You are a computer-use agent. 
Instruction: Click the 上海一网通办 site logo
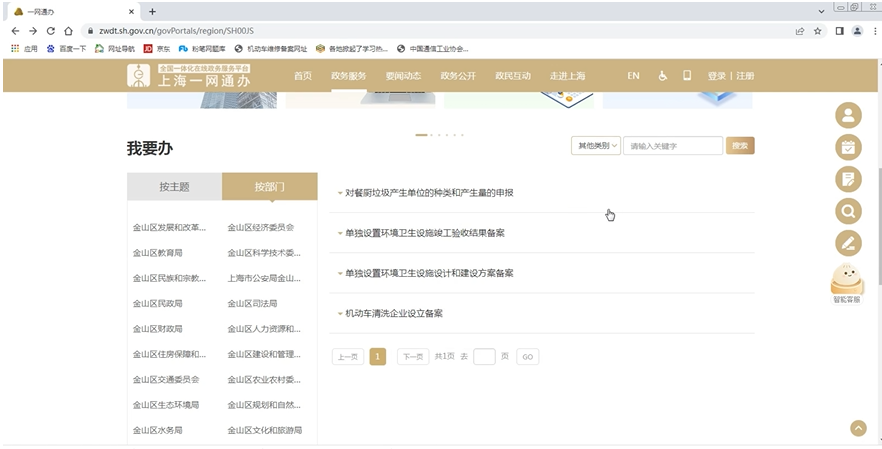click(x=189, y=75)
